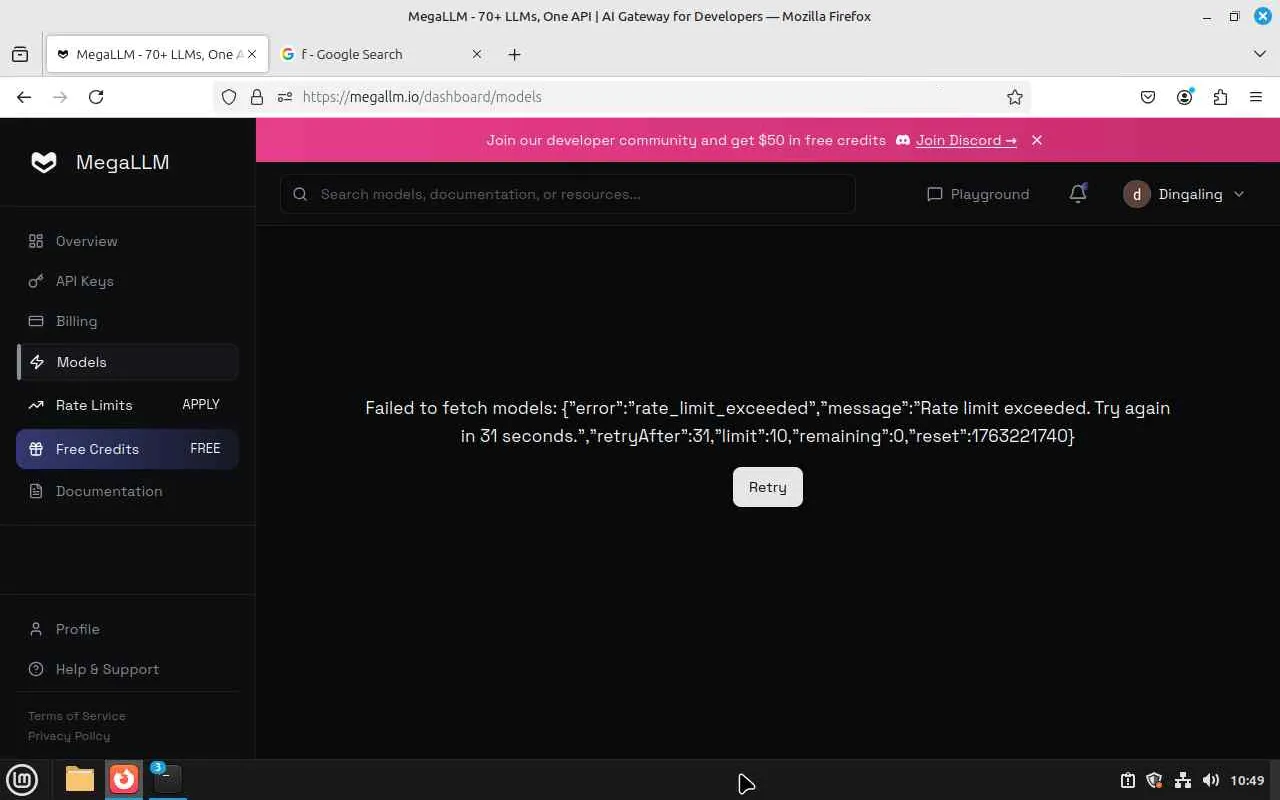Screen dimensions: 1280x800
Task: Follow the Join Discord link
Action: [x=966, y=140]
